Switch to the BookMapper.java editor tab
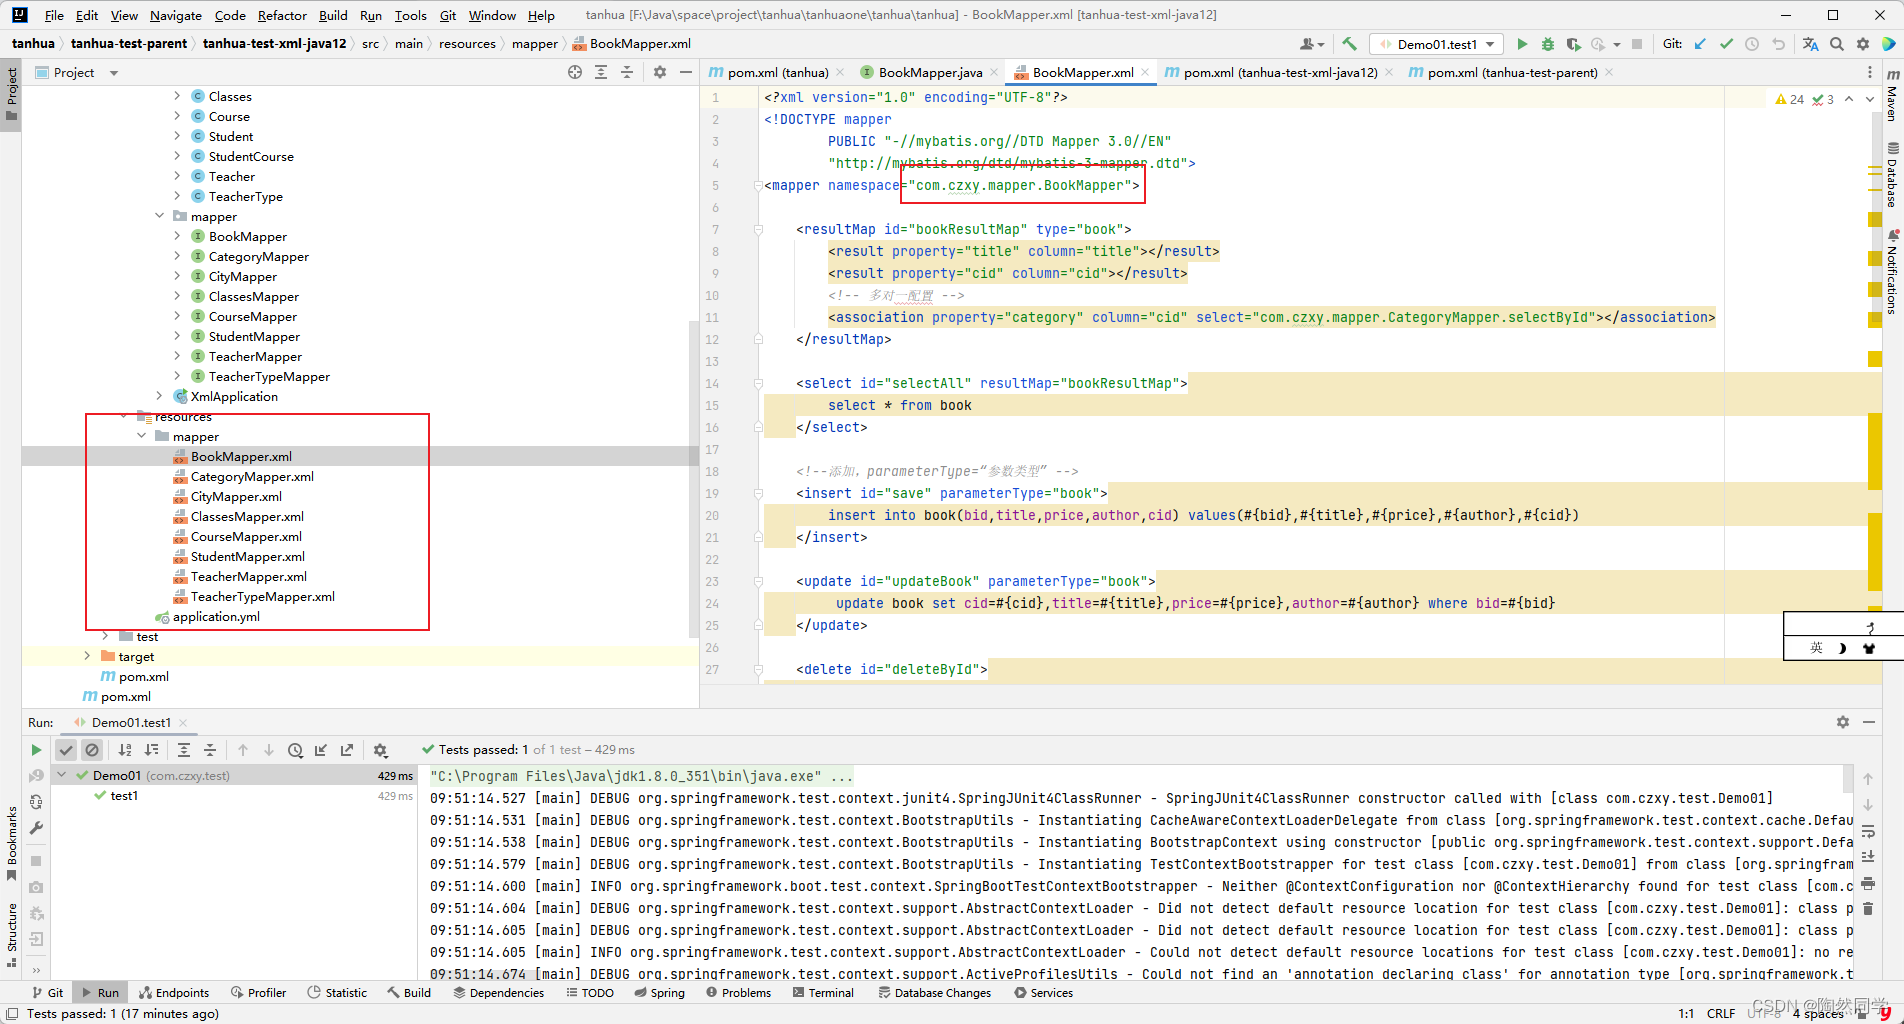 (x=929, y=72)
